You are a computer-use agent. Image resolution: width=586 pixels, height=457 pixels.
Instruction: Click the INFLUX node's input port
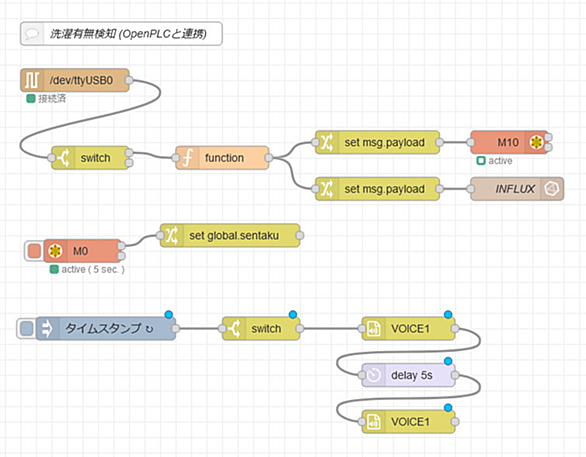point(471,189)
